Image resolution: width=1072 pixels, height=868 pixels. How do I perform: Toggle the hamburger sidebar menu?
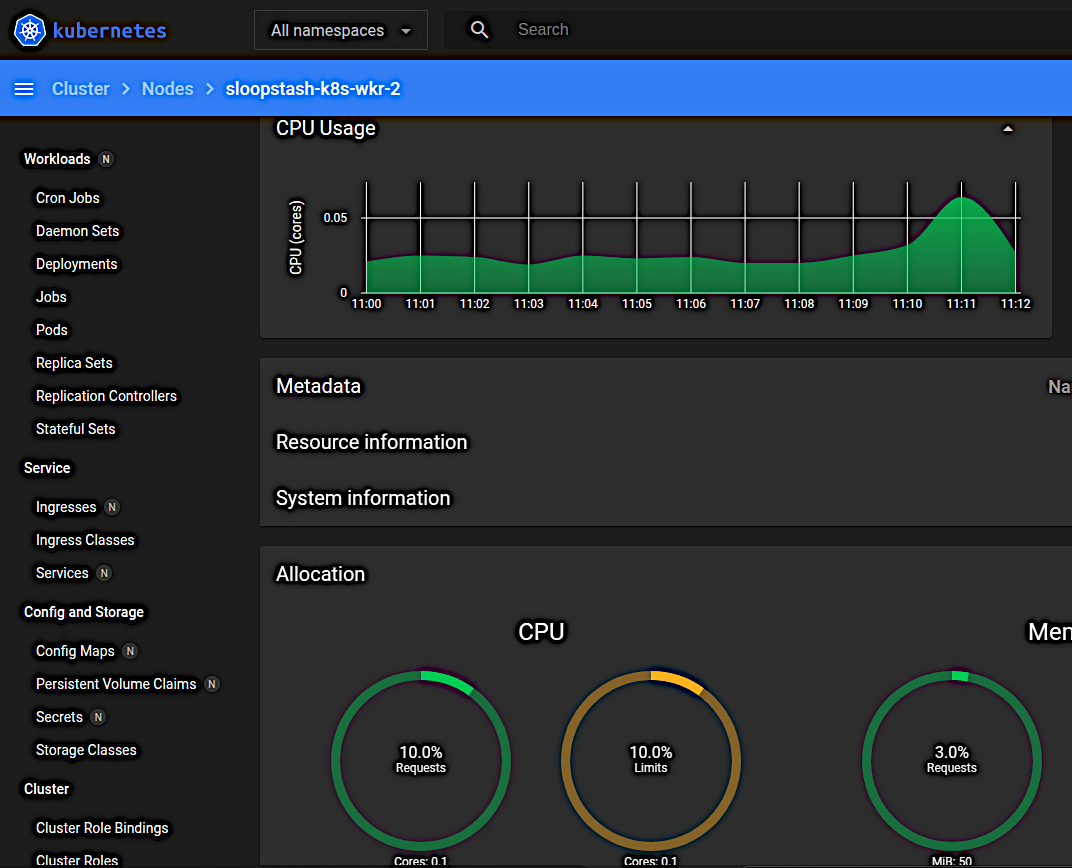point(24,89)
